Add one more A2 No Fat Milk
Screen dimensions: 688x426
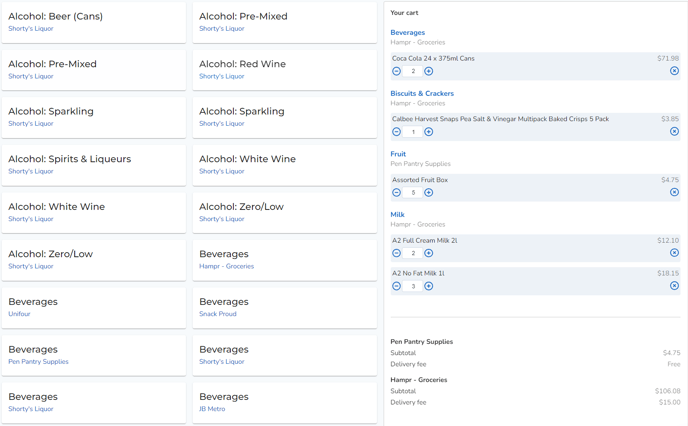pos(429,286)
